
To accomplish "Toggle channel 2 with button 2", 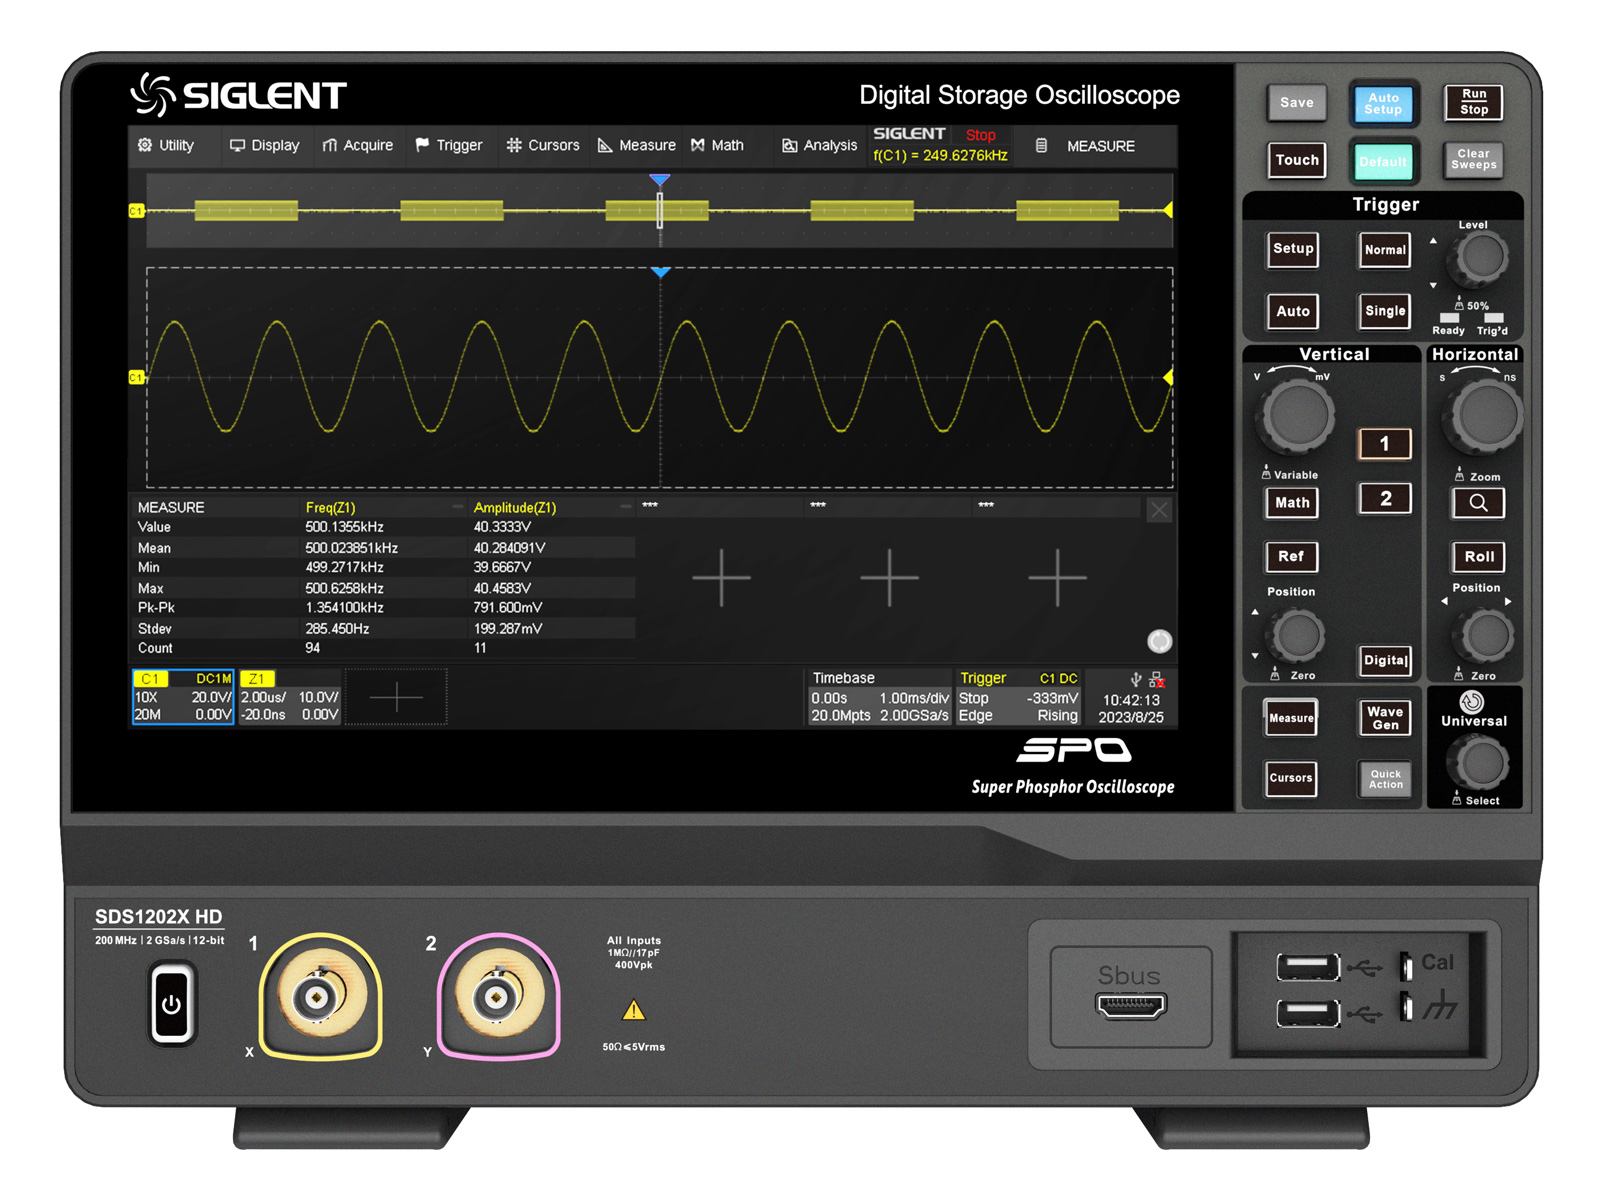I will point(1384,498).
